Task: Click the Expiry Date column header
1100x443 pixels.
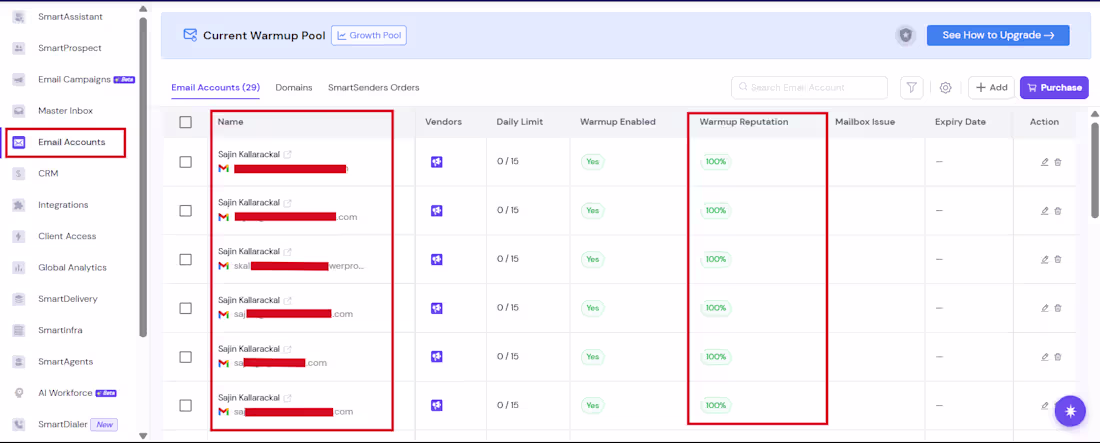Action: click(x=960, y=122)
